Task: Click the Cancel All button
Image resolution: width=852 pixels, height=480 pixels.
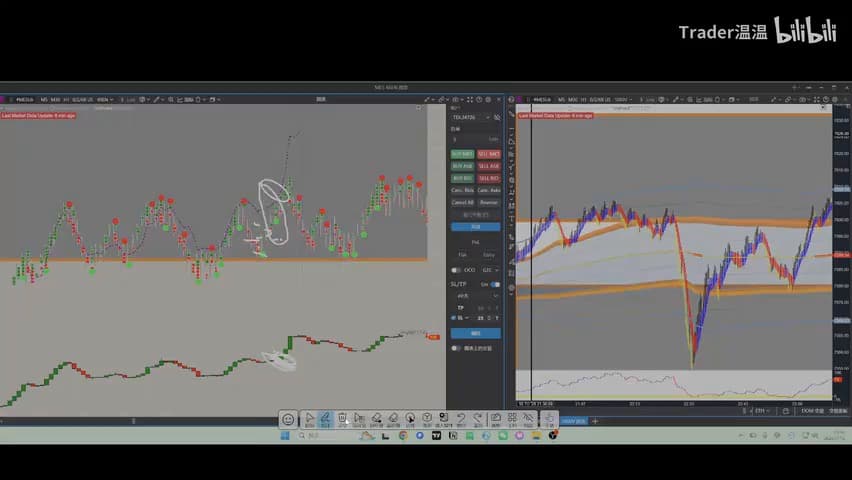Action: (462, 202)
